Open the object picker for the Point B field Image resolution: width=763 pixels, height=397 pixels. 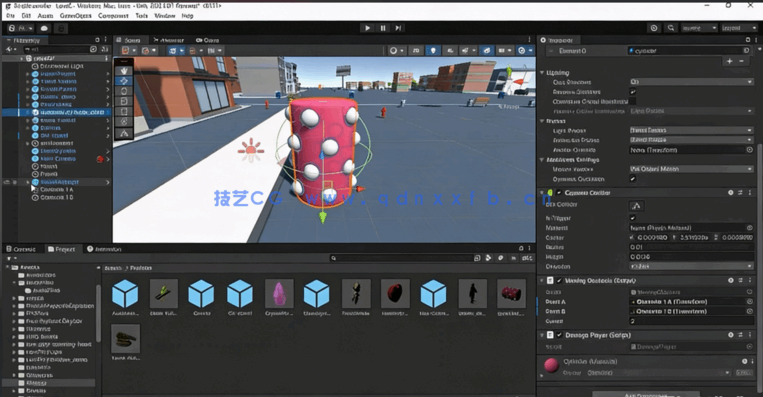coord(750,311)
